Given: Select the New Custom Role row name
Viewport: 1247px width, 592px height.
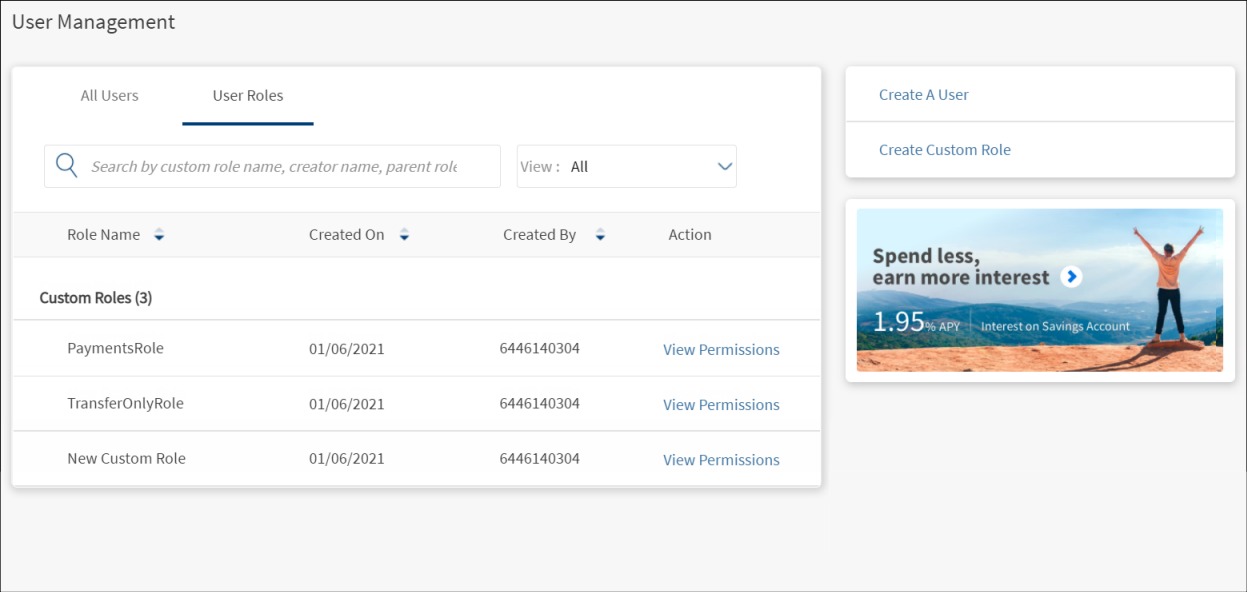Looking at the screenshot, I should tap(126, 459).
